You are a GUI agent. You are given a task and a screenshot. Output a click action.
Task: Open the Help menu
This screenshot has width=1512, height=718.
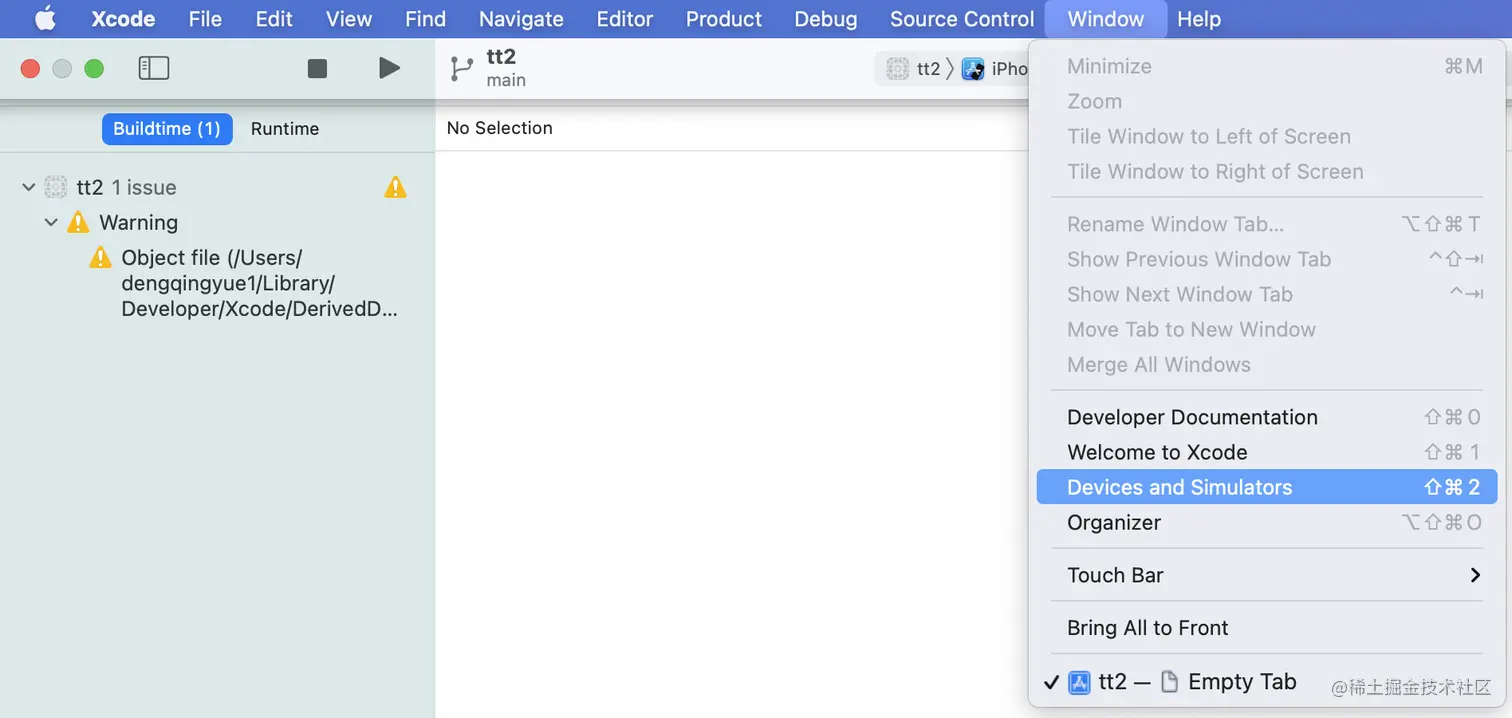pyautogui.click(x=1199, y=19)
